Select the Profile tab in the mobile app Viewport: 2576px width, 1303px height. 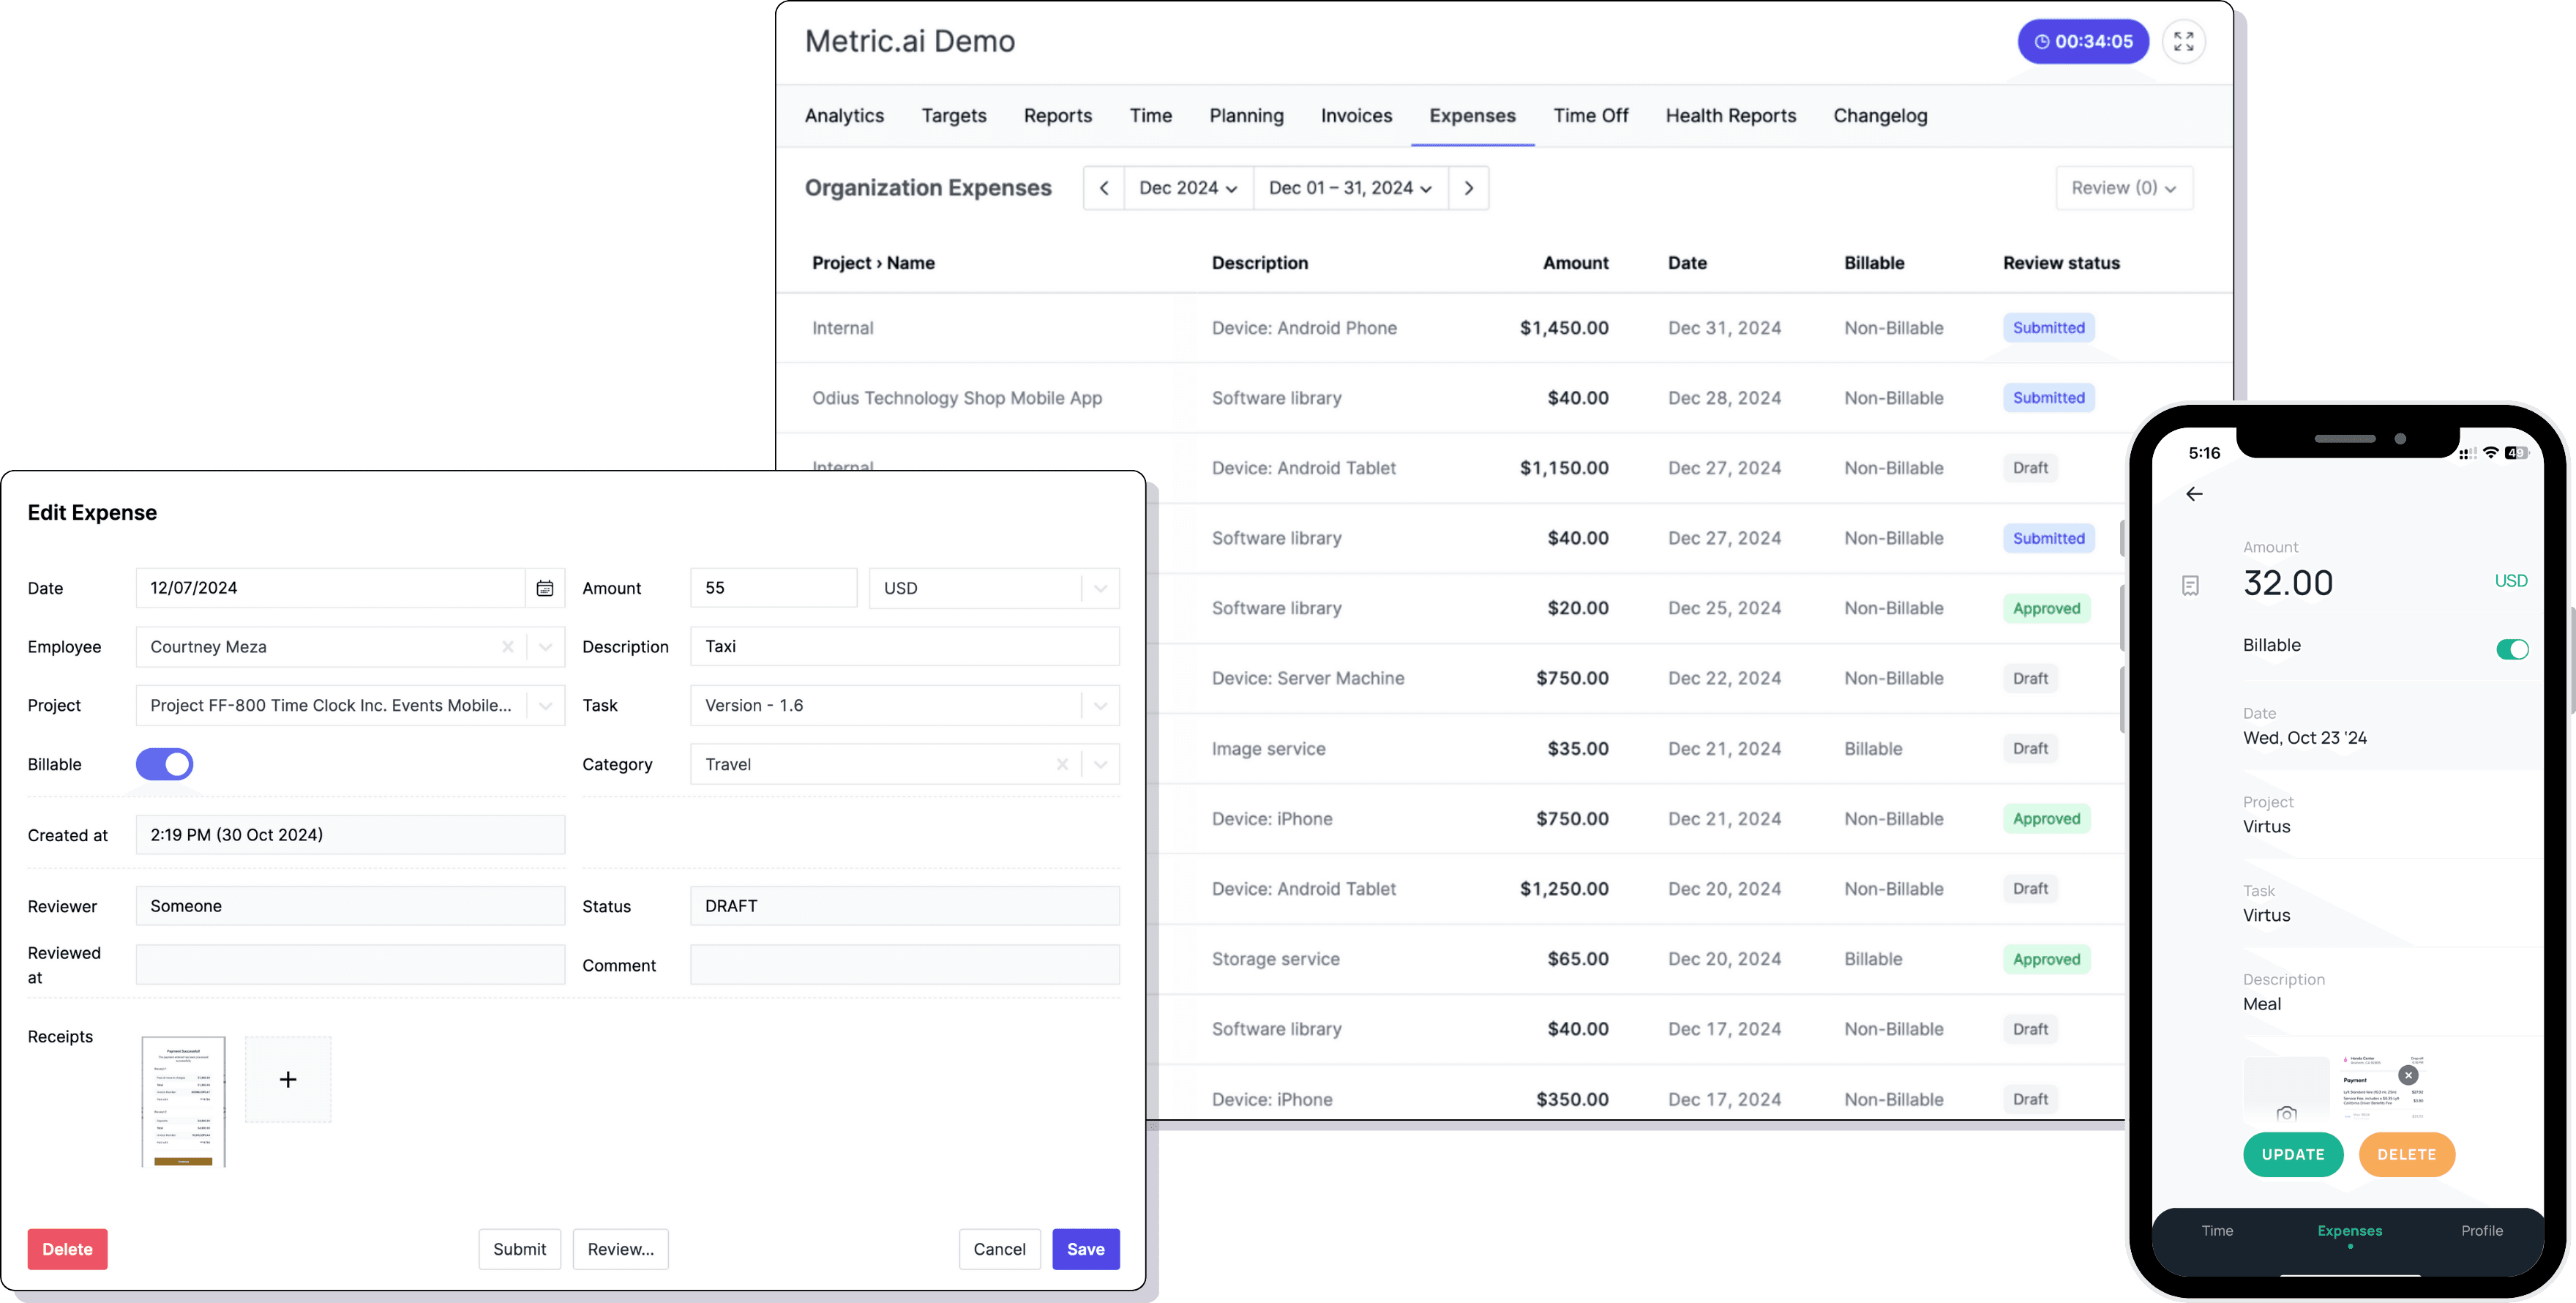[x=2482, y=1231]
